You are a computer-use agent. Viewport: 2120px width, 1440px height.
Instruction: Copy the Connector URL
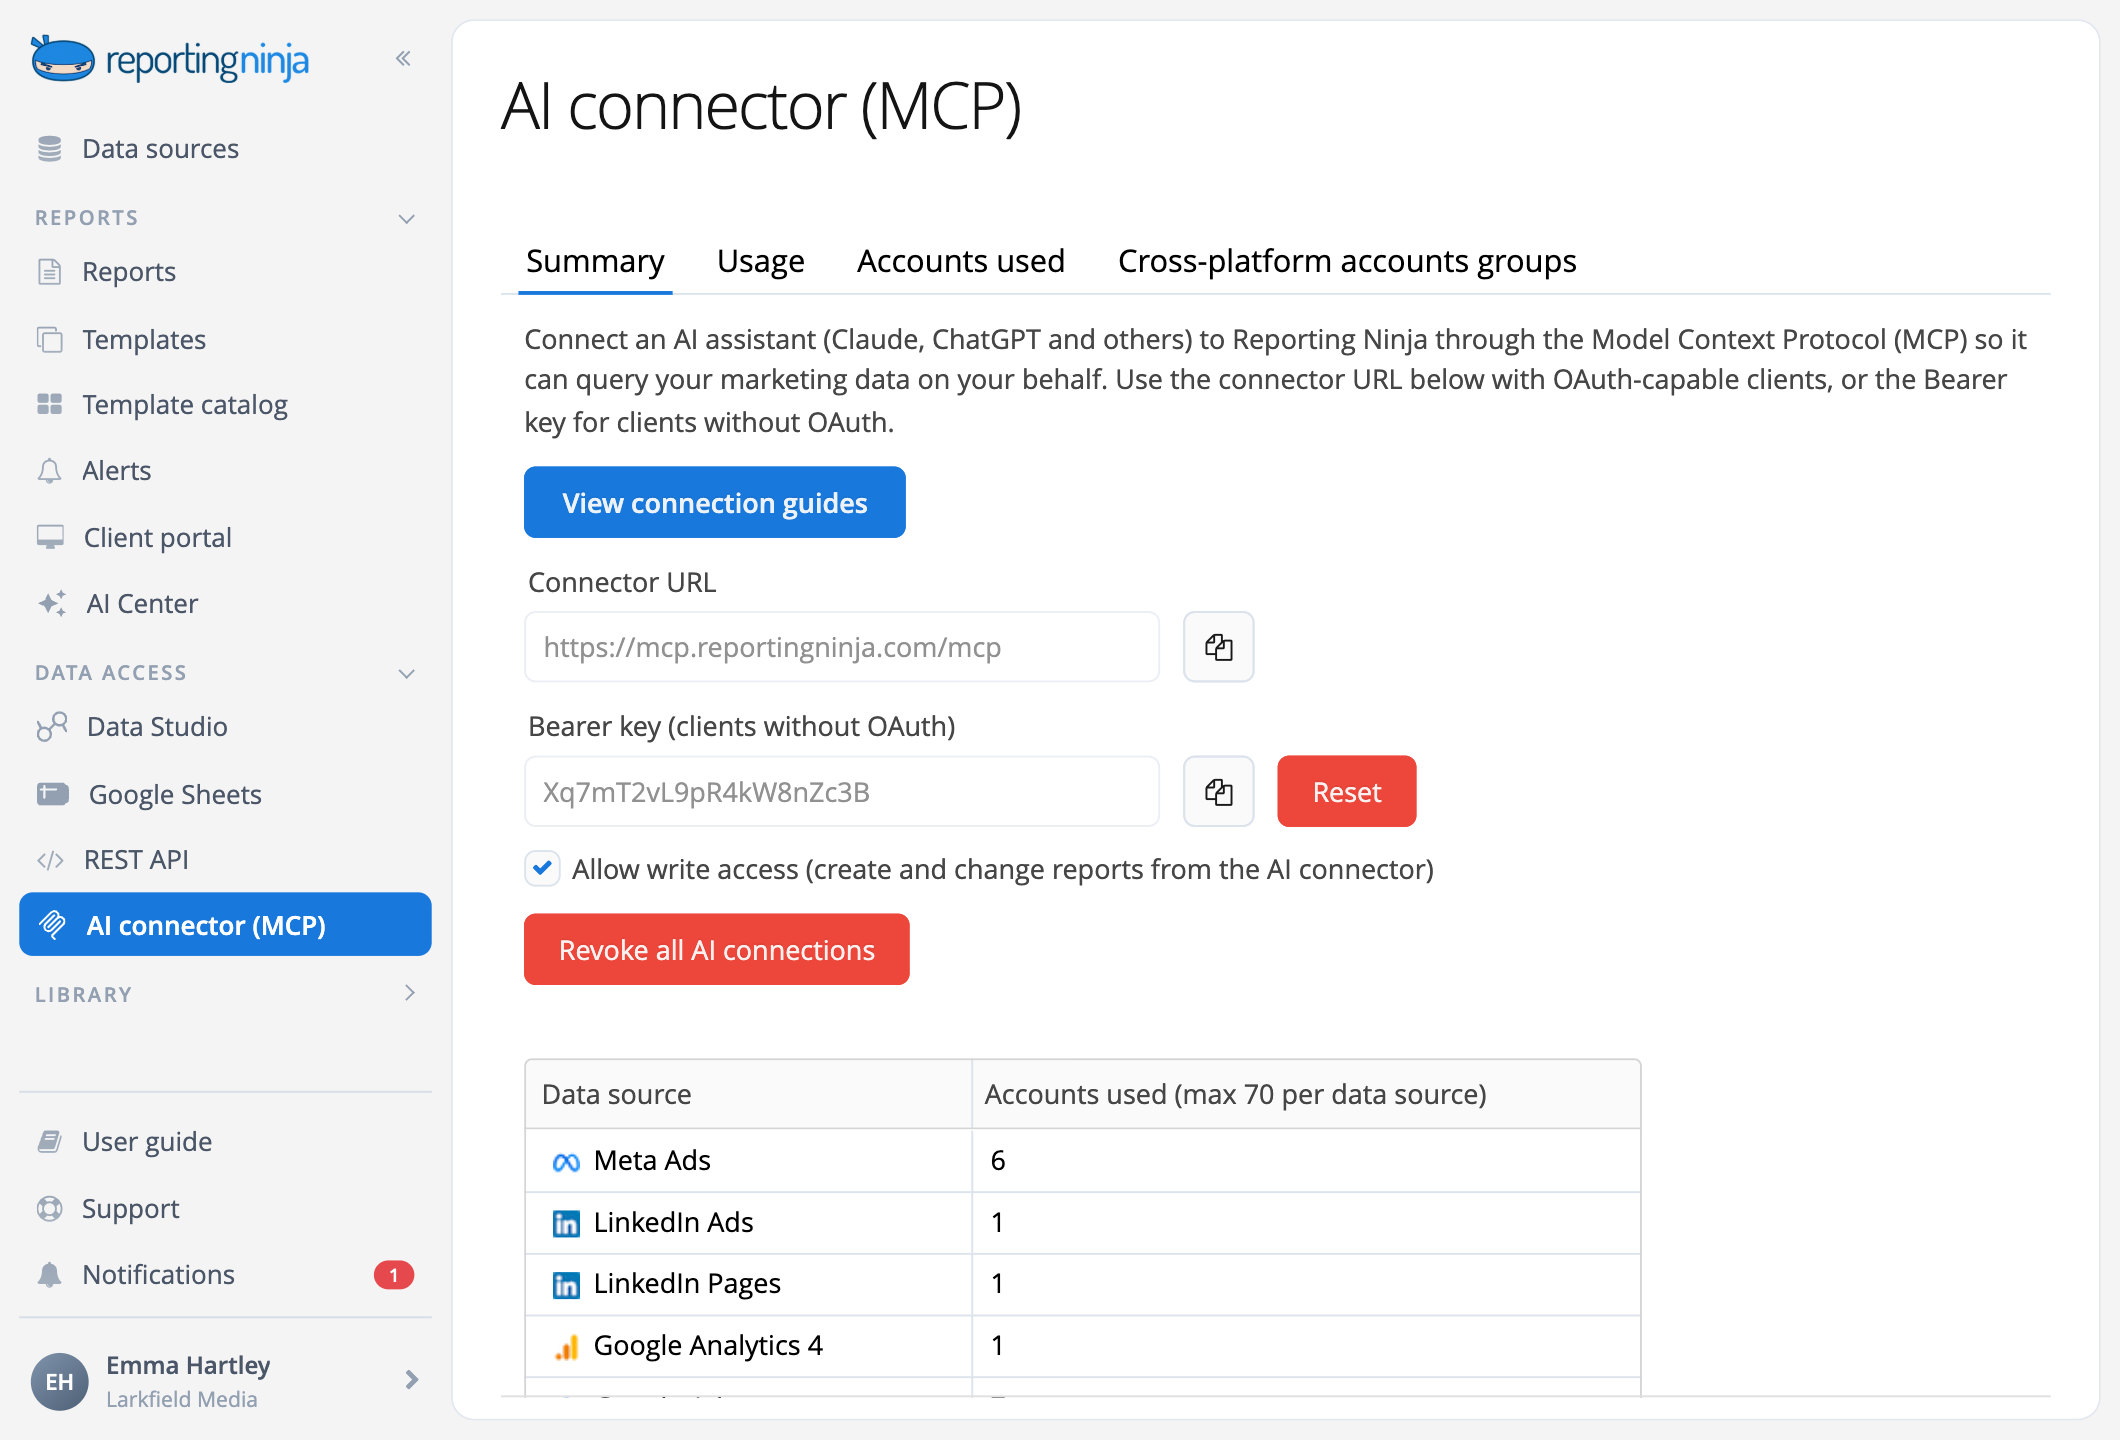point(1218,647)
